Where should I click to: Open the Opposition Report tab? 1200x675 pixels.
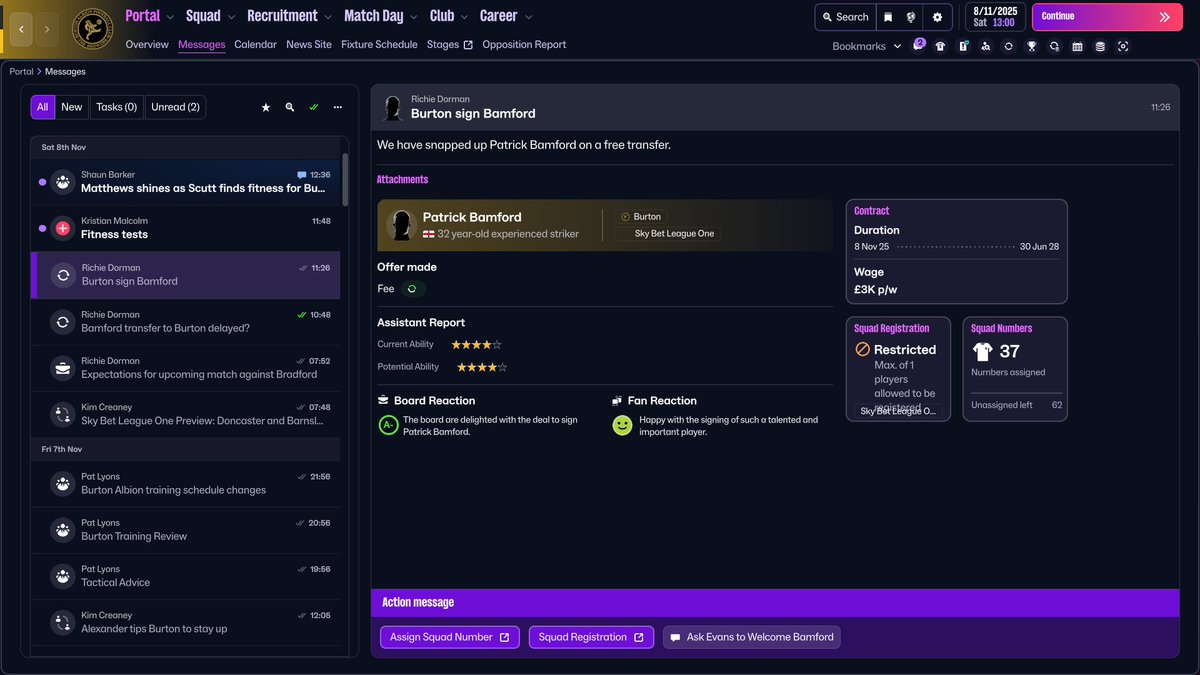point(524,45)
